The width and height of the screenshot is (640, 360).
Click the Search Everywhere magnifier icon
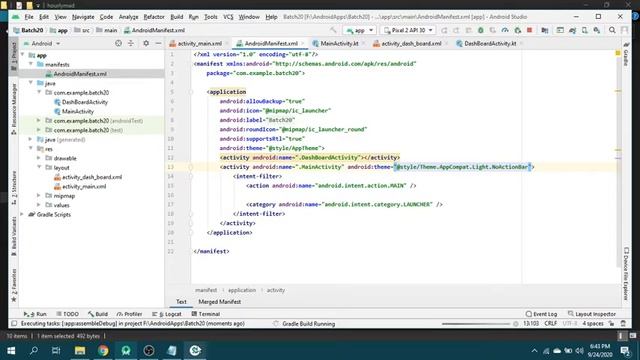point(612,30)
